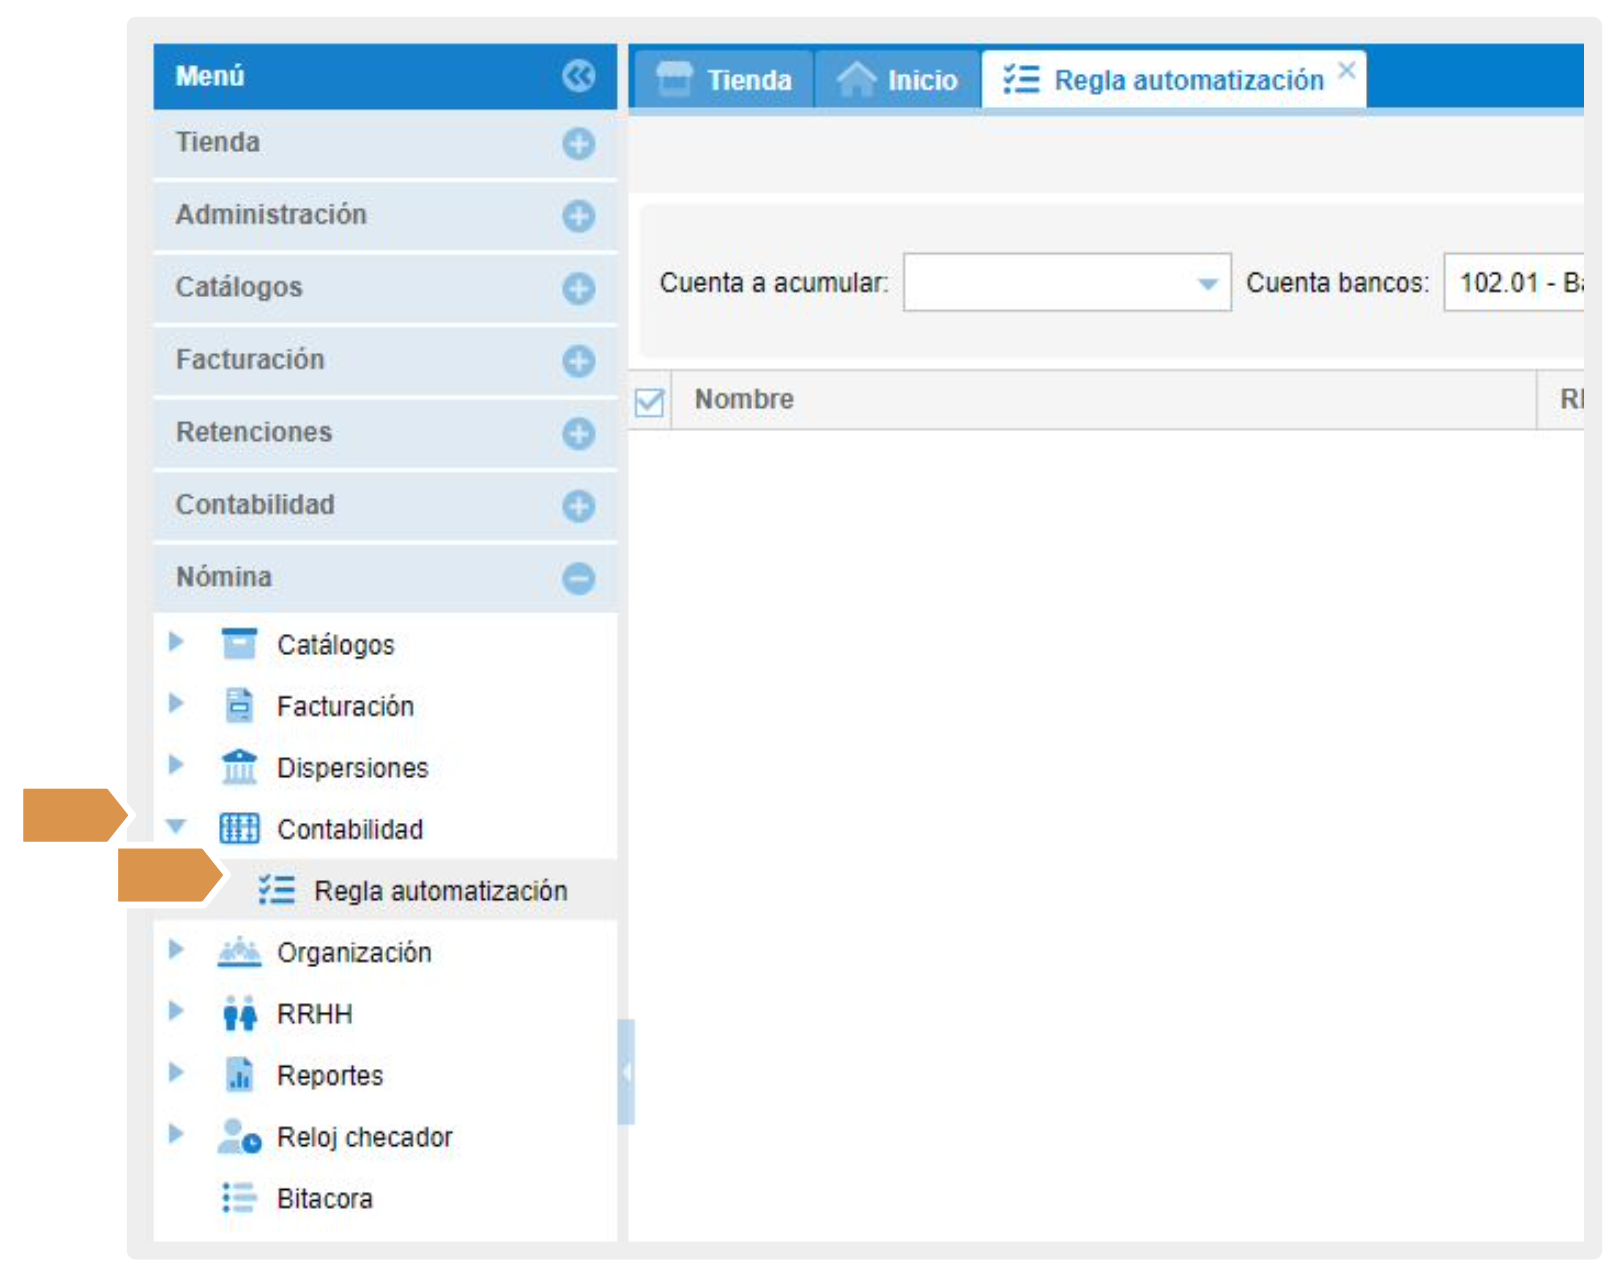Click the Reportes chart document icon

pos(239,1075)
